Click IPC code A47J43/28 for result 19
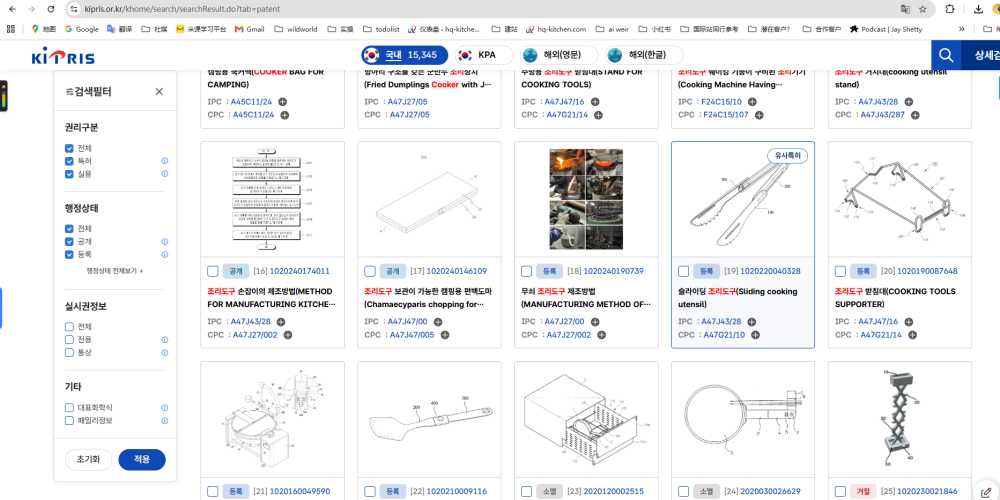The height and width of the screenshot is (500, 1000). pos(721,322)
